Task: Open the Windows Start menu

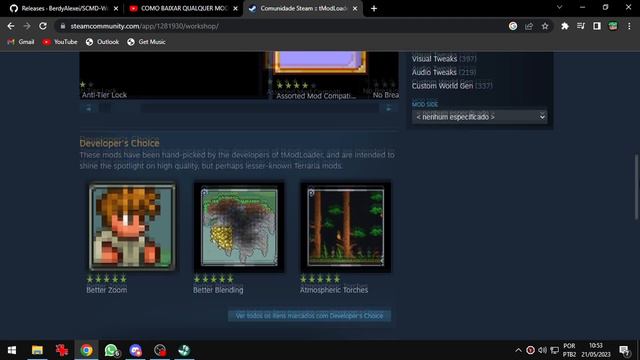Action: coord(12,350)
